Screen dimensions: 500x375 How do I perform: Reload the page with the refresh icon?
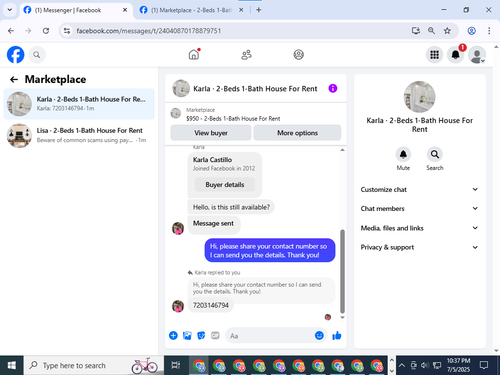point(46,31)
